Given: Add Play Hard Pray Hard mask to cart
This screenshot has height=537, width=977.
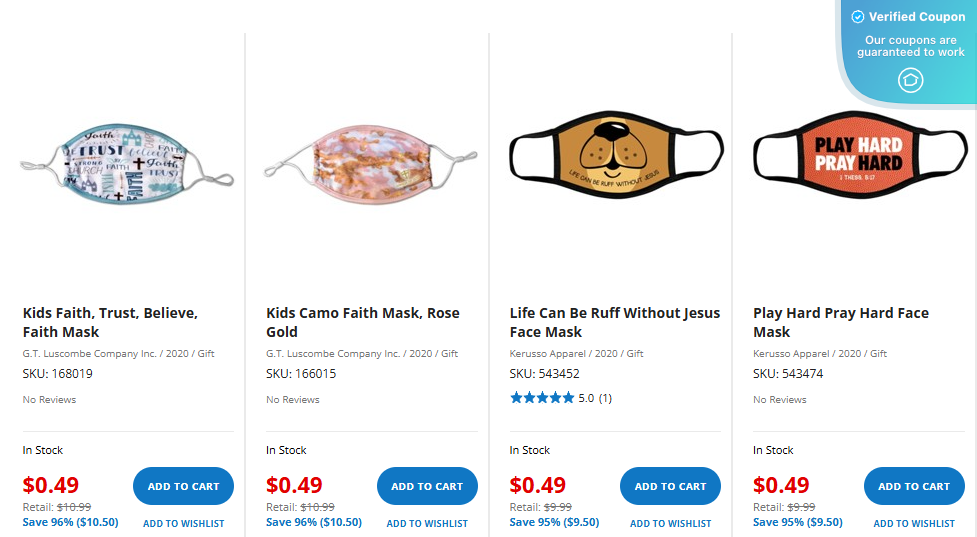Looking at the screenshot, I should click(x=914, y=486).
